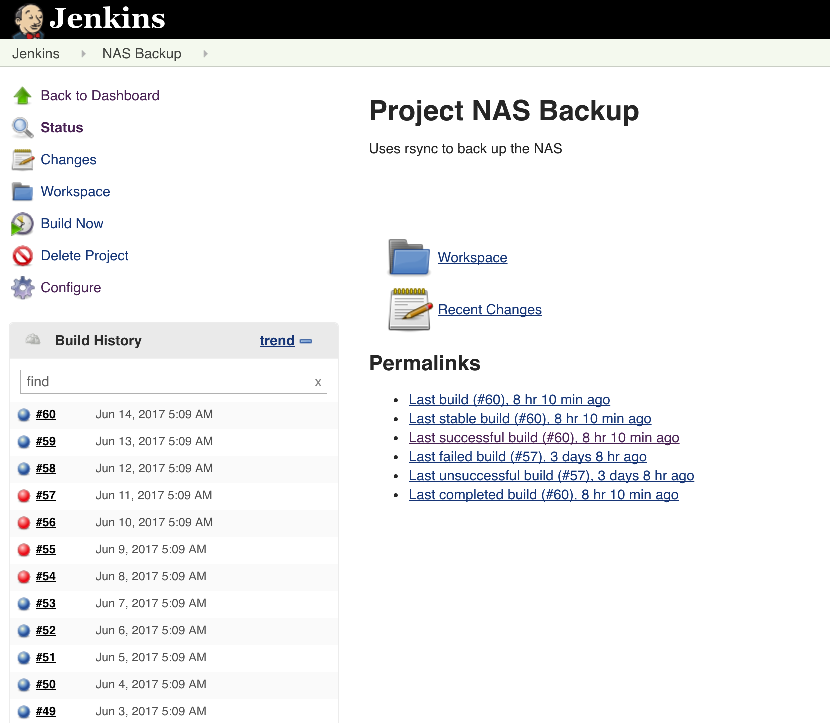
Task: Click the Configure gear icon
Action: coord(23,288)
